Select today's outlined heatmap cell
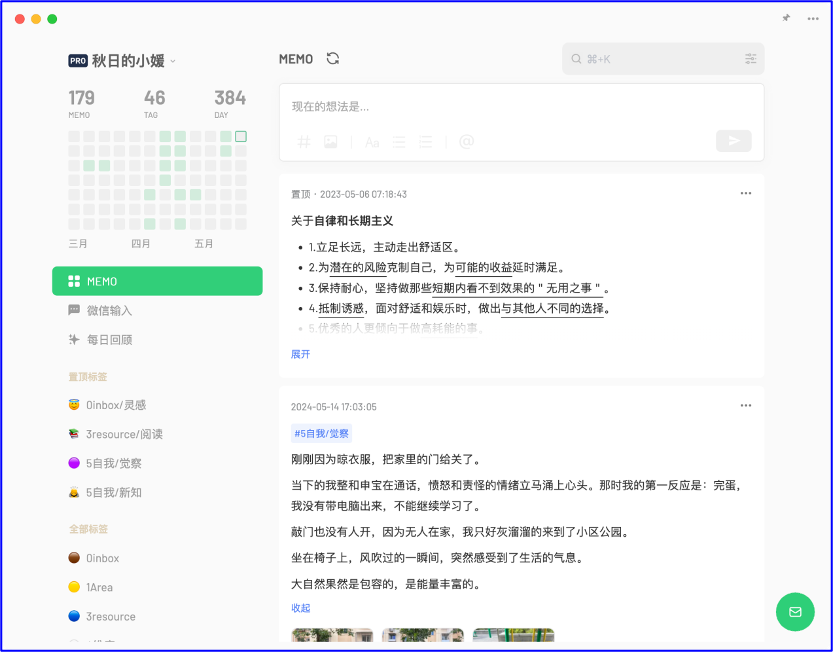This screenshot has width=834, height=652. coord(241,137)
